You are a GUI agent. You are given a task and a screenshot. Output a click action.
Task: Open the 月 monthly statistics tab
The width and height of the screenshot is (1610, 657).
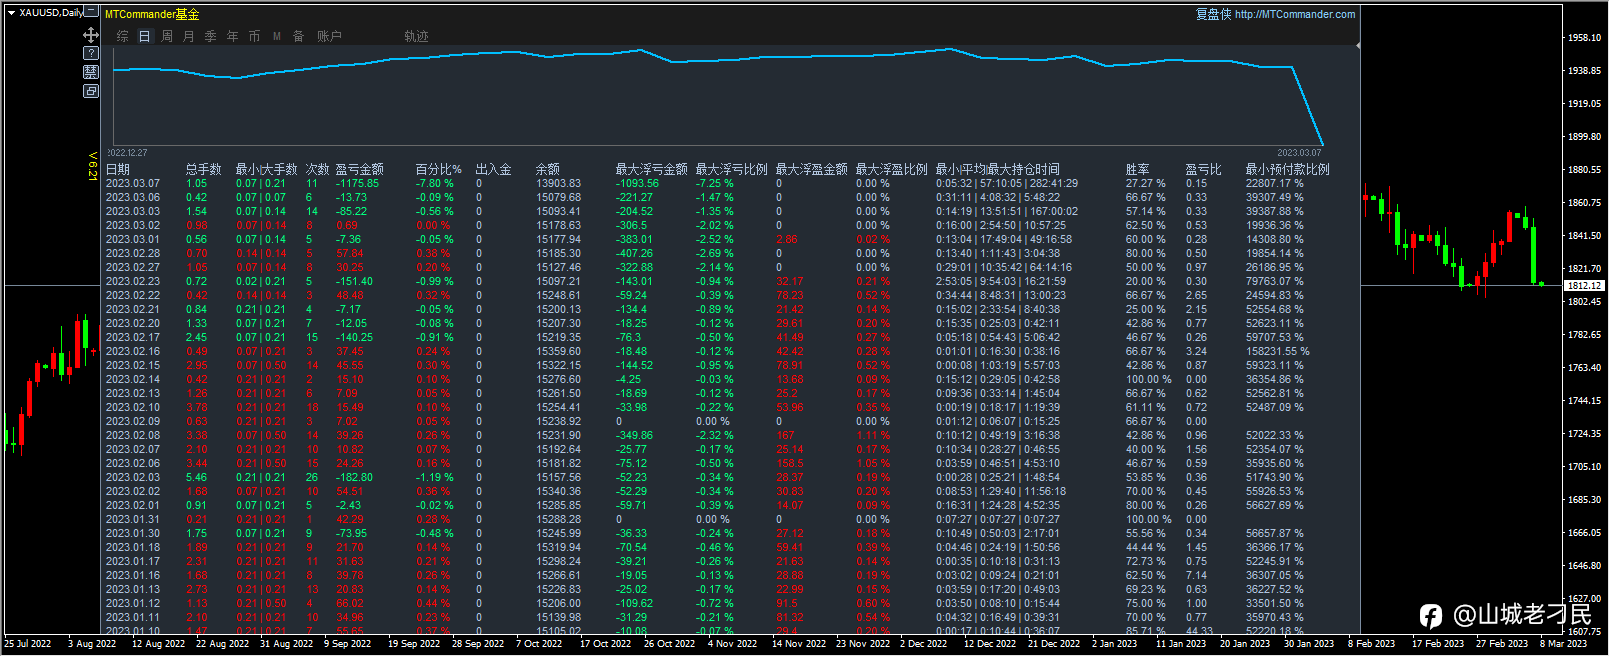click(189, 36)
